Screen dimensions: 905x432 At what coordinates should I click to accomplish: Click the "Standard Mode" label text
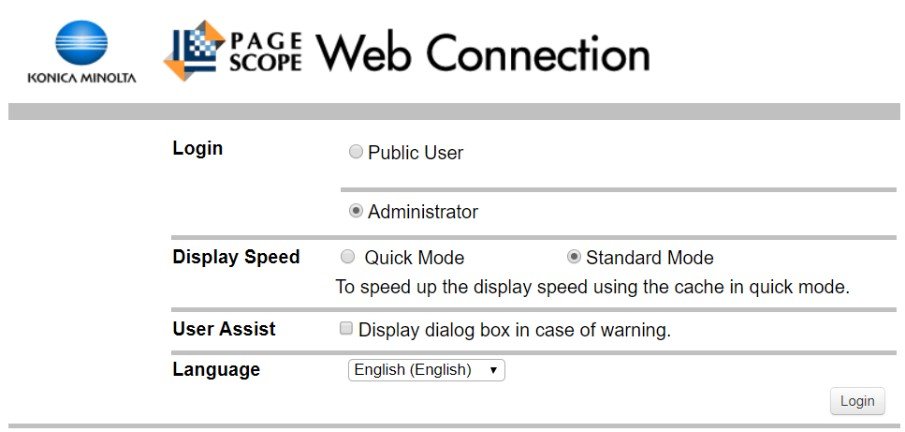click(649, 257)
